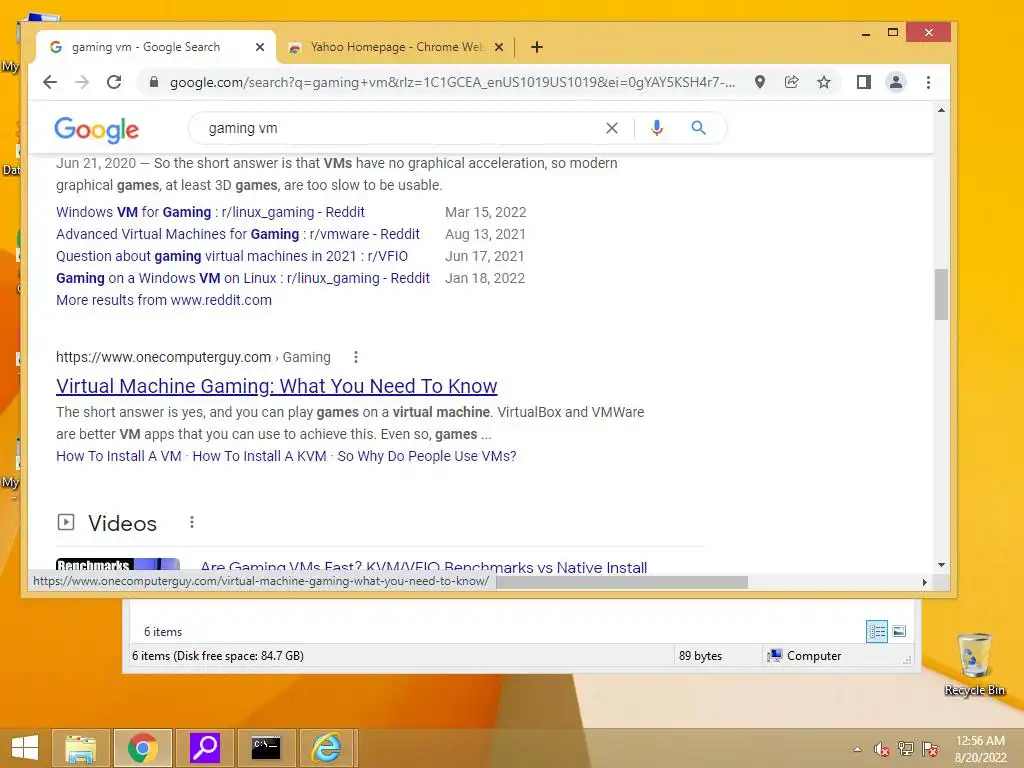Click into the gaming vm search field
This screenshot has width=1024, height=768.
coord(398,128)
